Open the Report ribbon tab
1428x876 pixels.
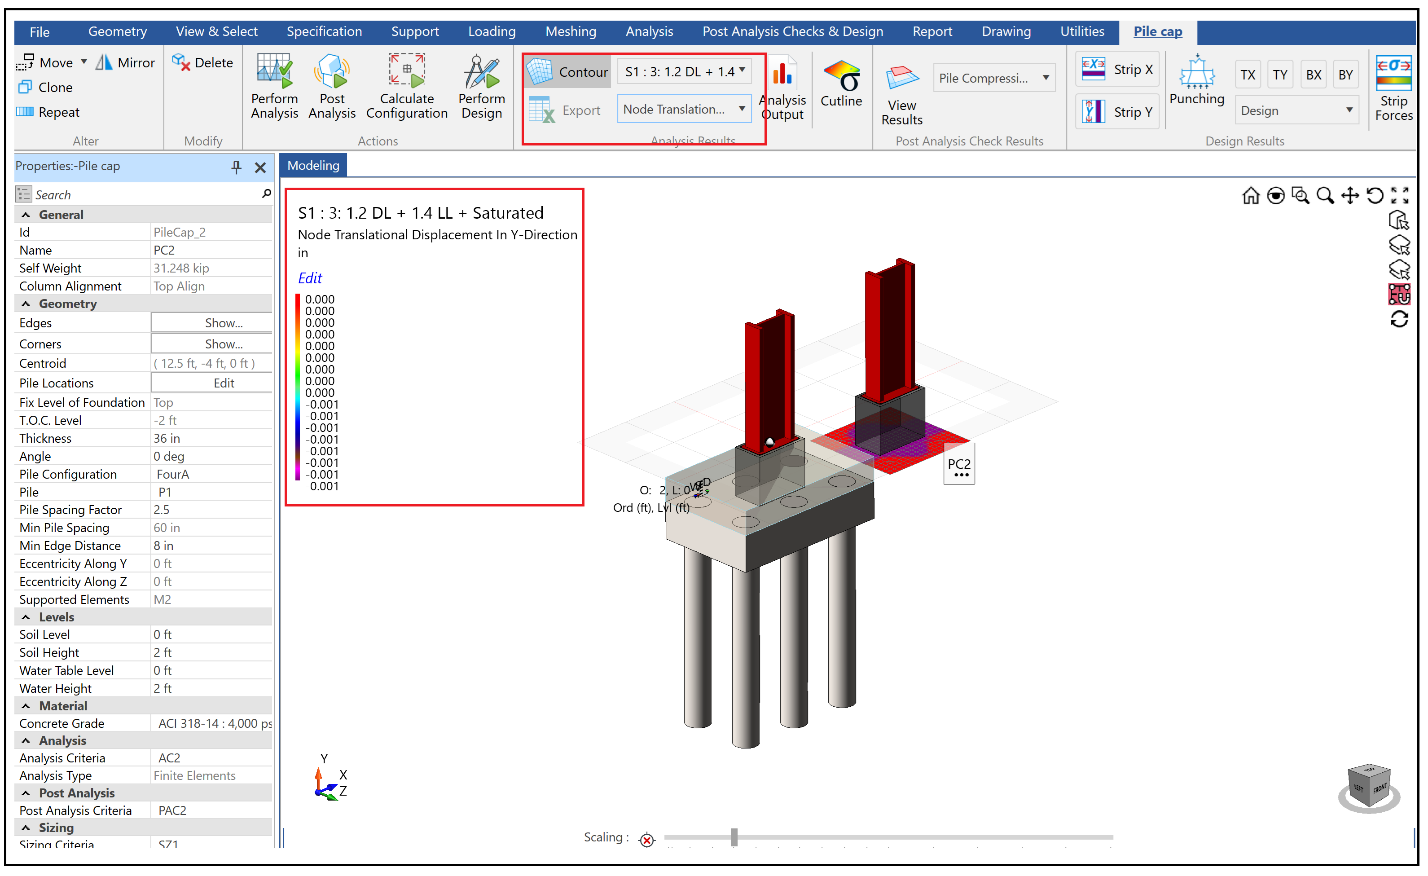pos(932,32)
